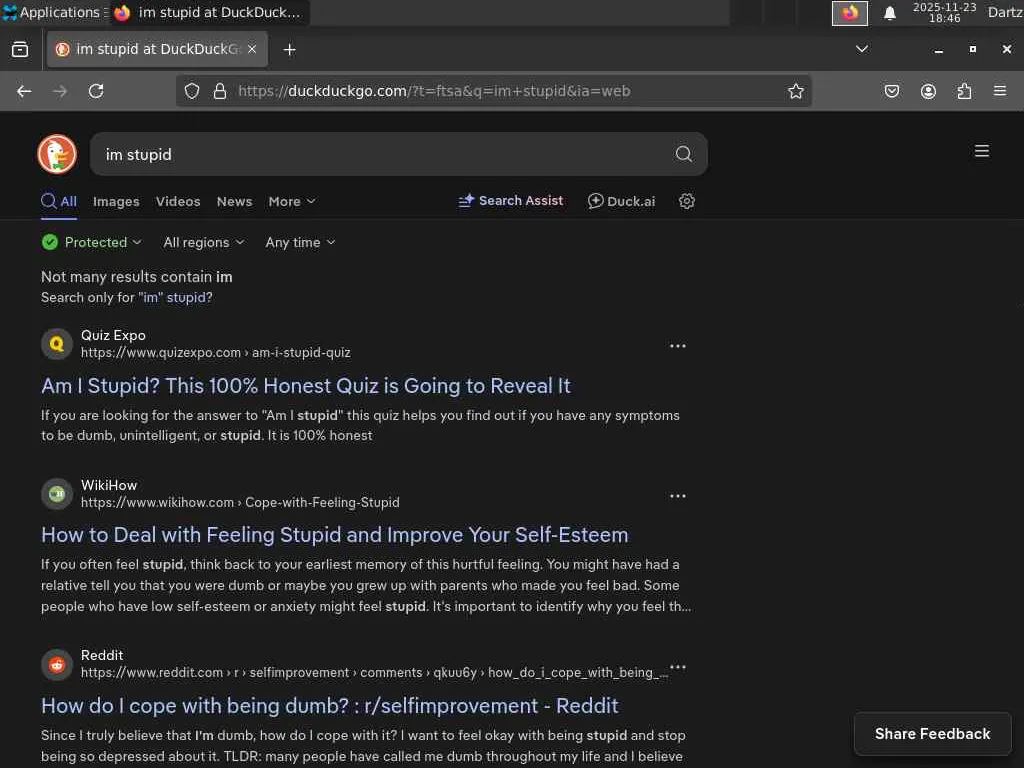The image size is (1024, 768).
Task: Switch to Images results tab
Action: tap(116, 202)
